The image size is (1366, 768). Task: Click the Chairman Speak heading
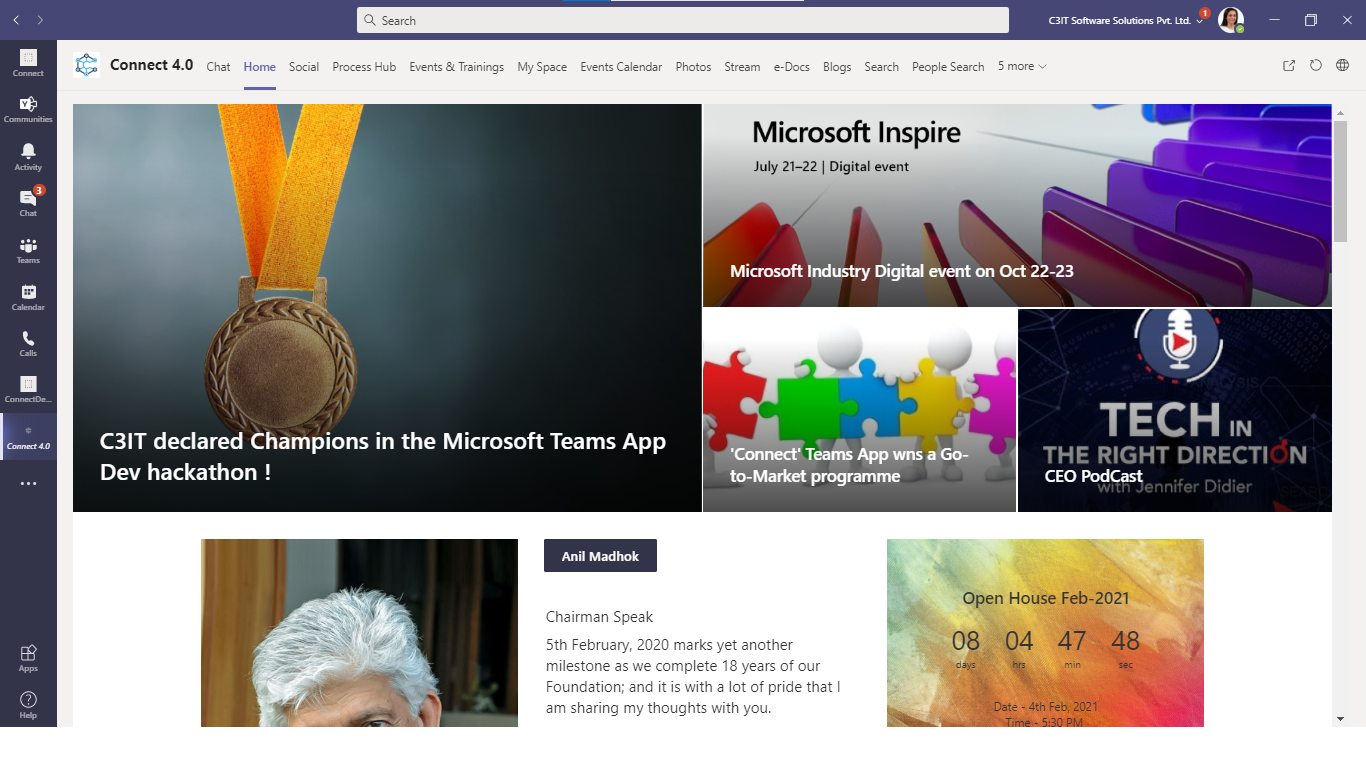599,617
